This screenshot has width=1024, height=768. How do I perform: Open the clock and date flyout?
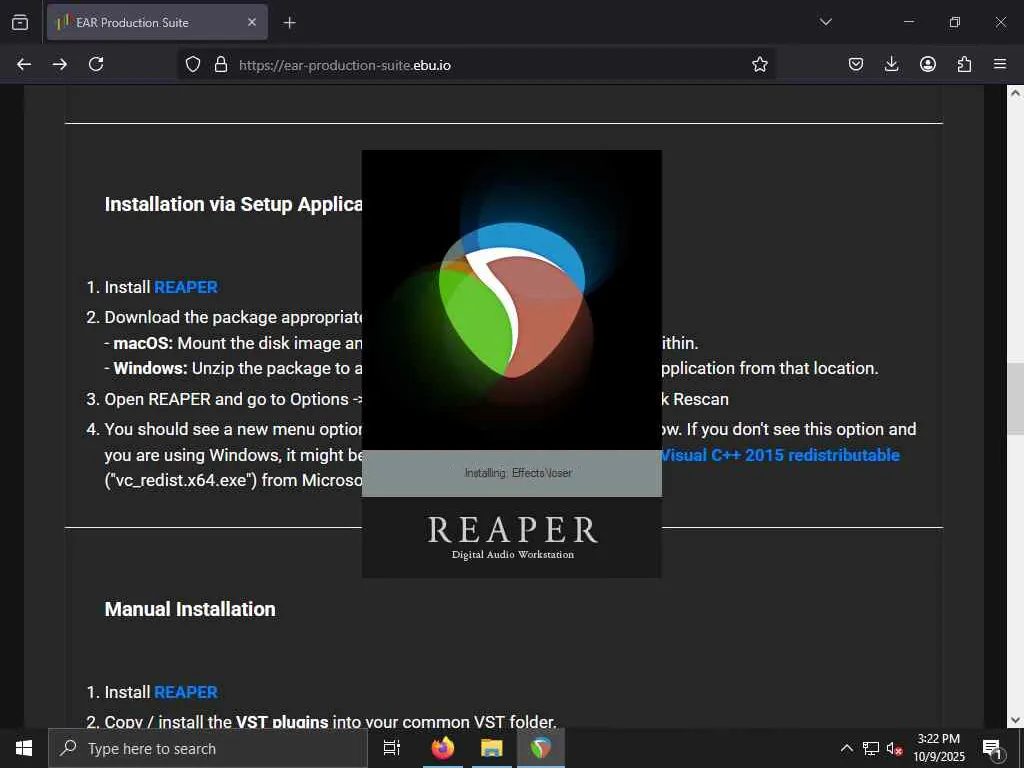coord(939,748)
